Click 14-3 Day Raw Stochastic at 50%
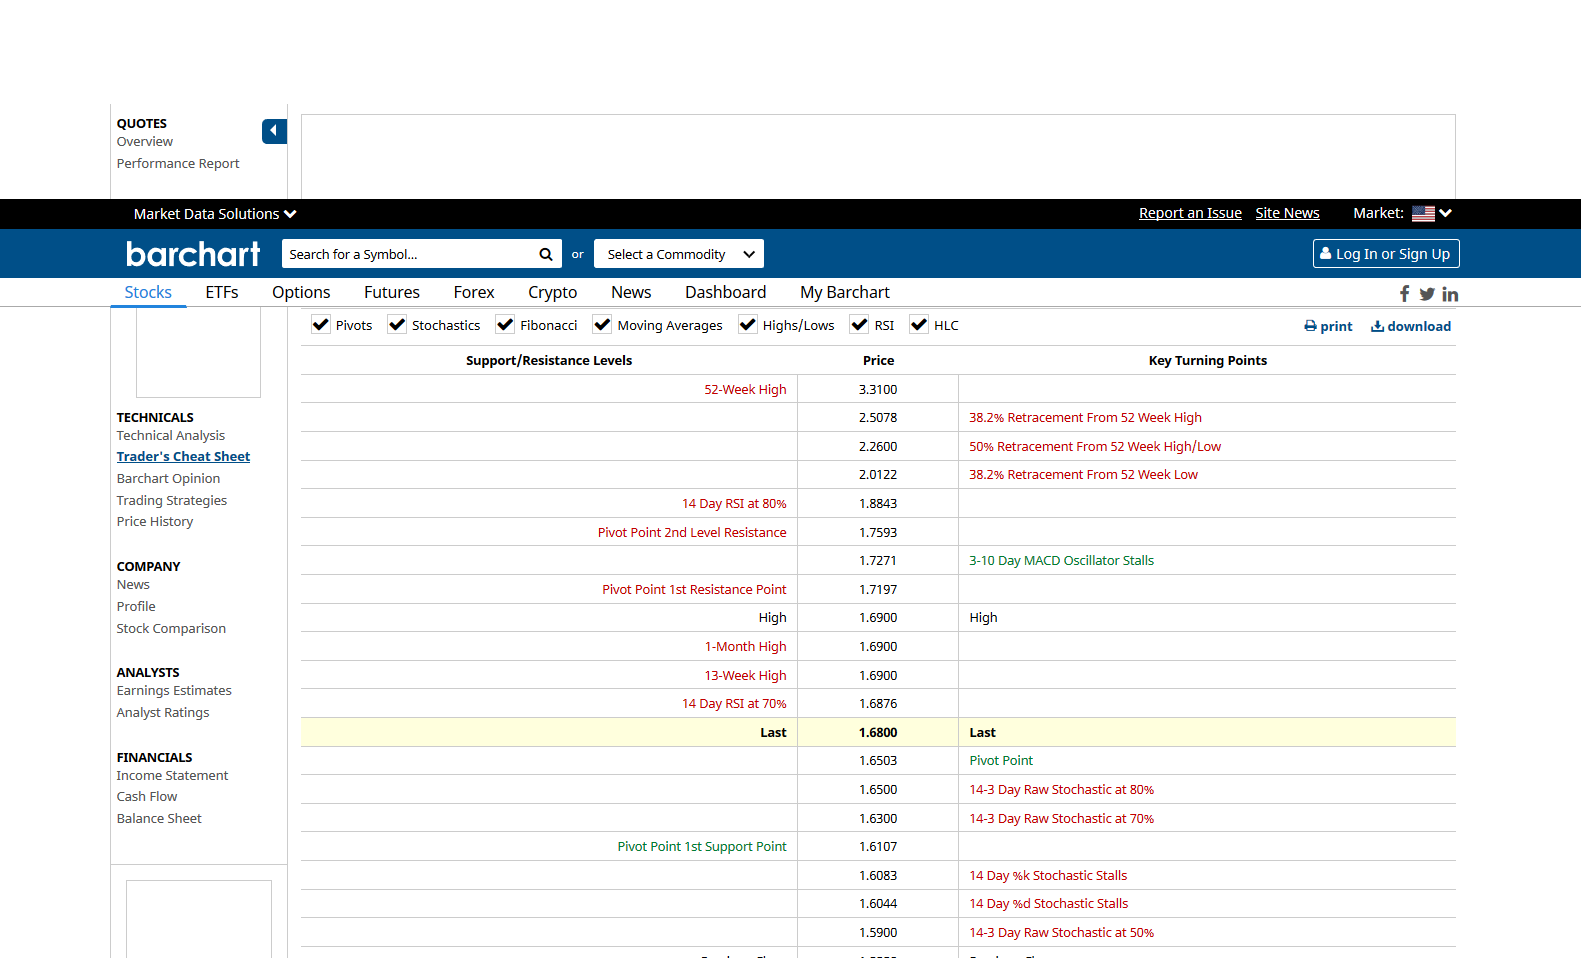The height and width of the screenshot is (958, 1581). pyautogui.click(x=1061, y=933)
